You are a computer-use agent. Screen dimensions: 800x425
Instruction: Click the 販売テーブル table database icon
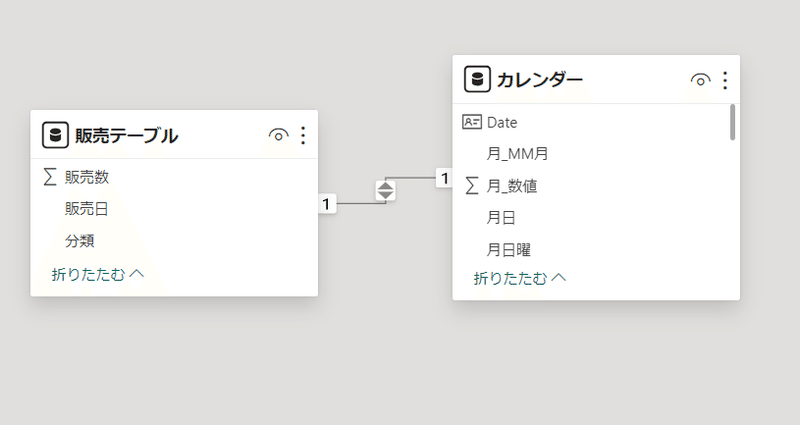coord(55,135)
